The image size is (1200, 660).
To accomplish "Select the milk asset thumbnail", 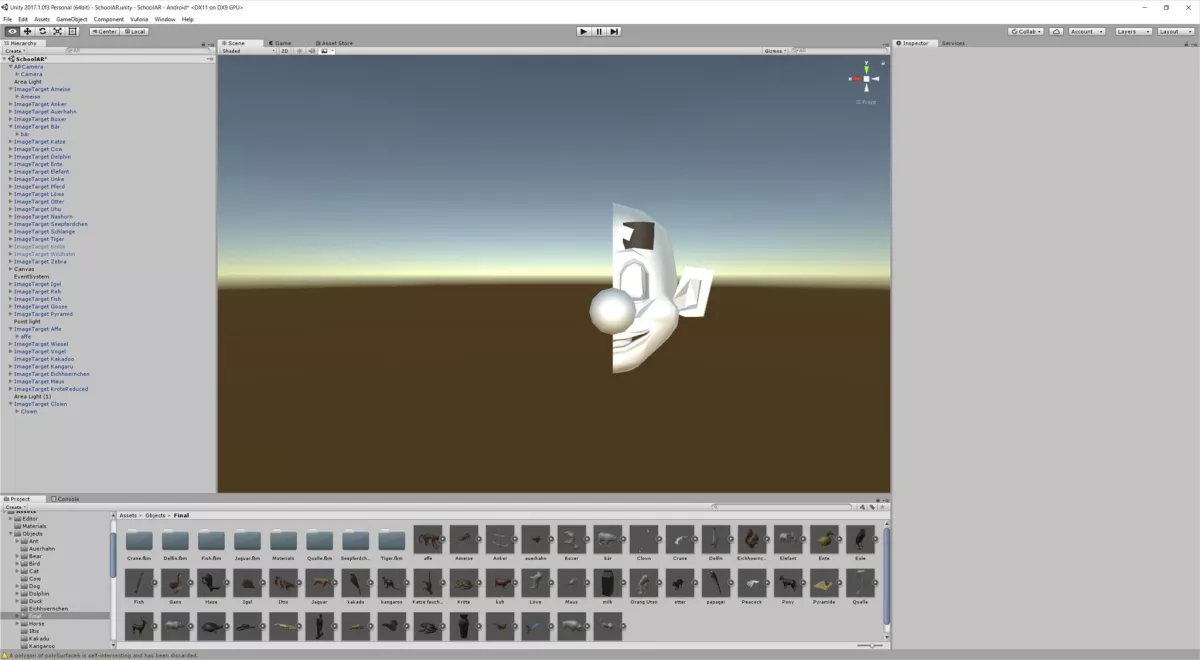I will coord(608,583).
